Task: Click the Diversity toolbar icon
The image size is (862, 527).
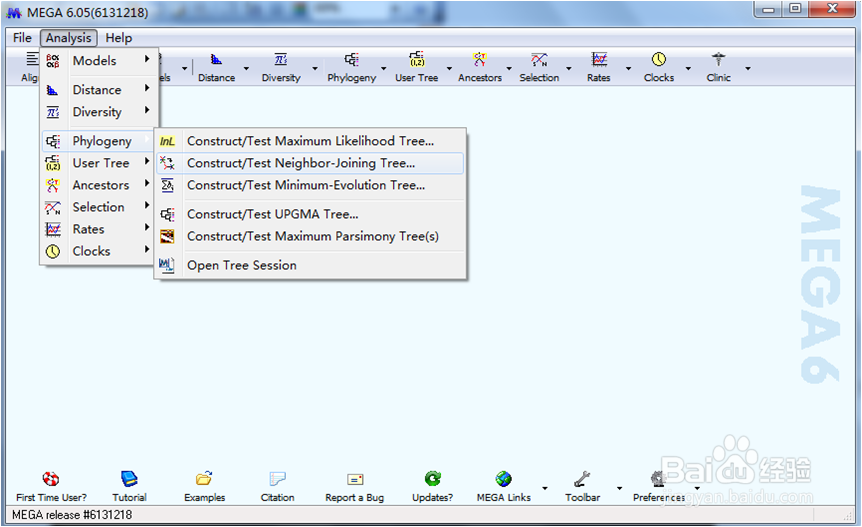Action: (281, 59)
